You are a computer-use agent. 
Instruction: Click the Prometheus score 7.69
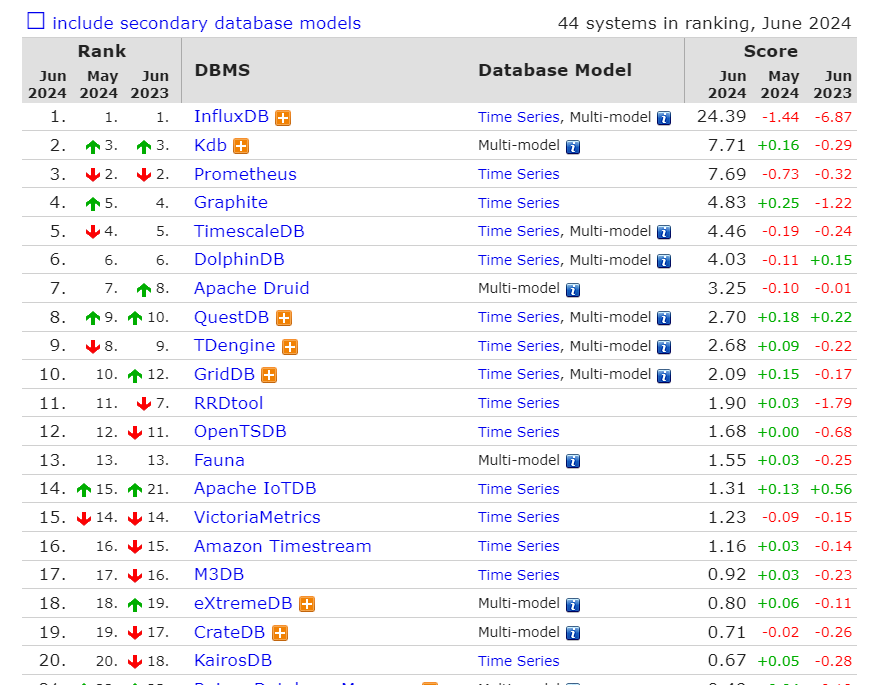click(727, 174)
